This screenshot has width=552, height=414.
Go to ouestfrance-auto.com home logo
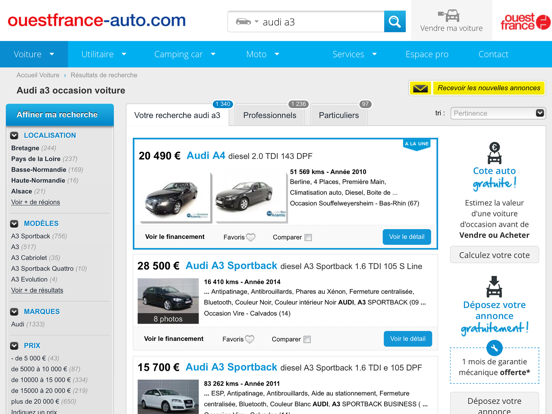click(x=96, y=20)
